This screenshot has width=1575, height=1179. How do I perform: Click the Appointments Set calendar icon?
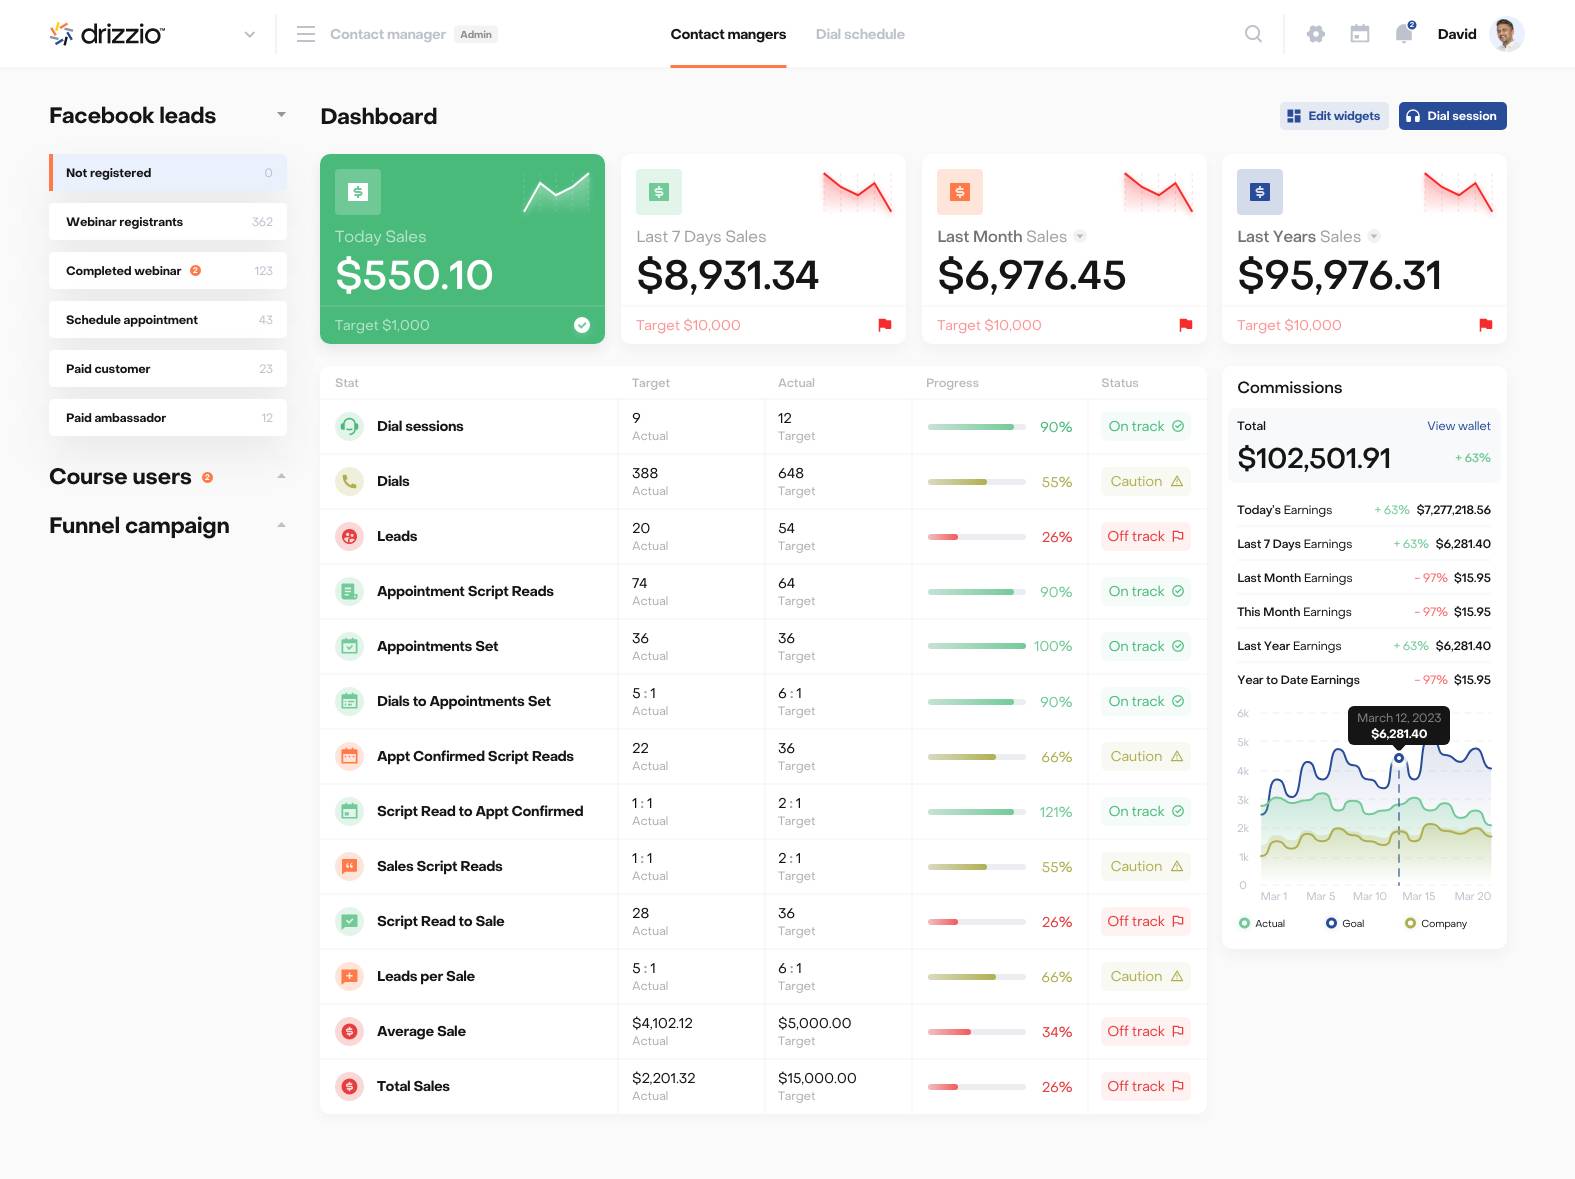click(x=349, y=646)
